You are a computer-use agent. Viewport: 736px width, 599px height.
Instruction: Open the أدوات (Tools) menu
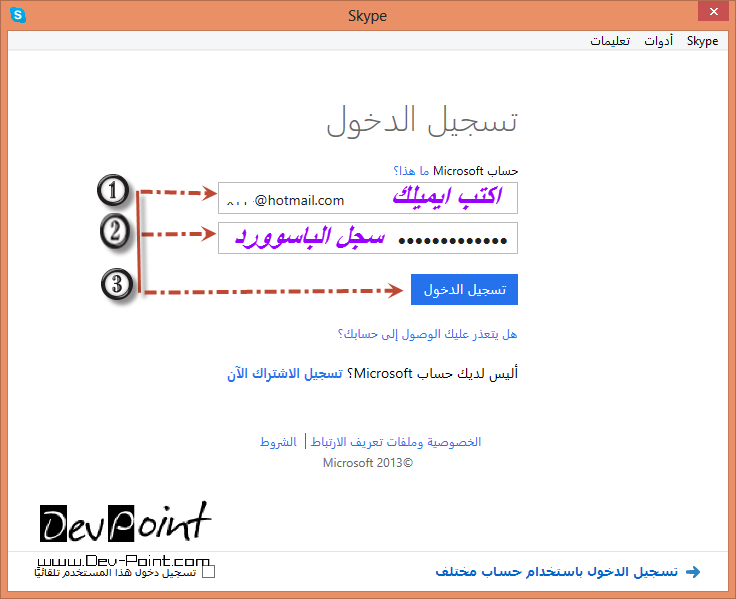pos(659,41)
